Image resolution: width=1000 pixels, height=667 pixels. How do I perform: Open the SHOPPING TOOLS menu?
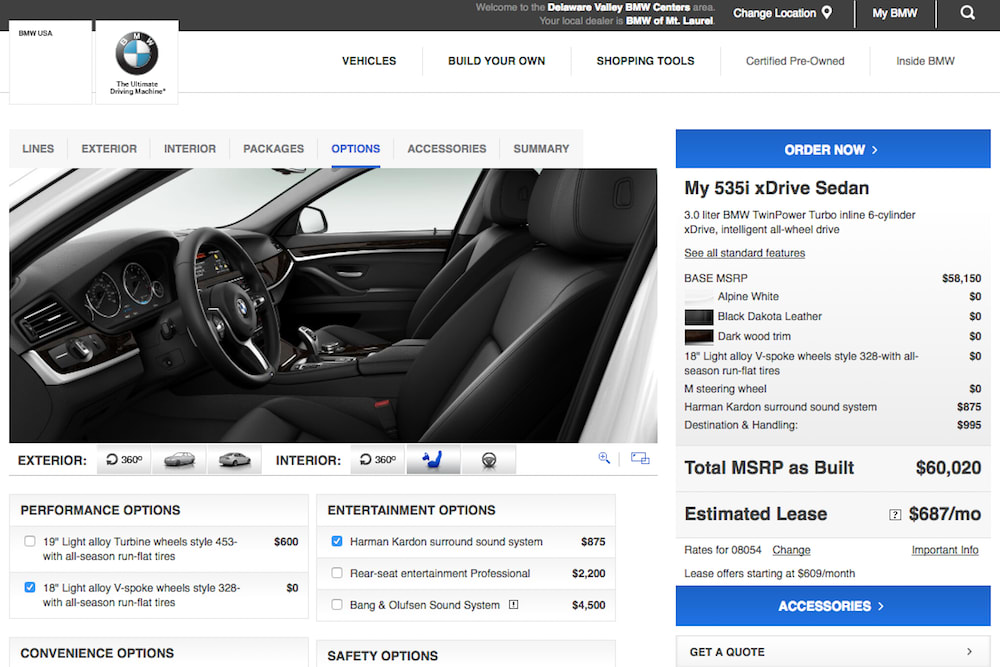pyautogui.click(x=645, y=61)
